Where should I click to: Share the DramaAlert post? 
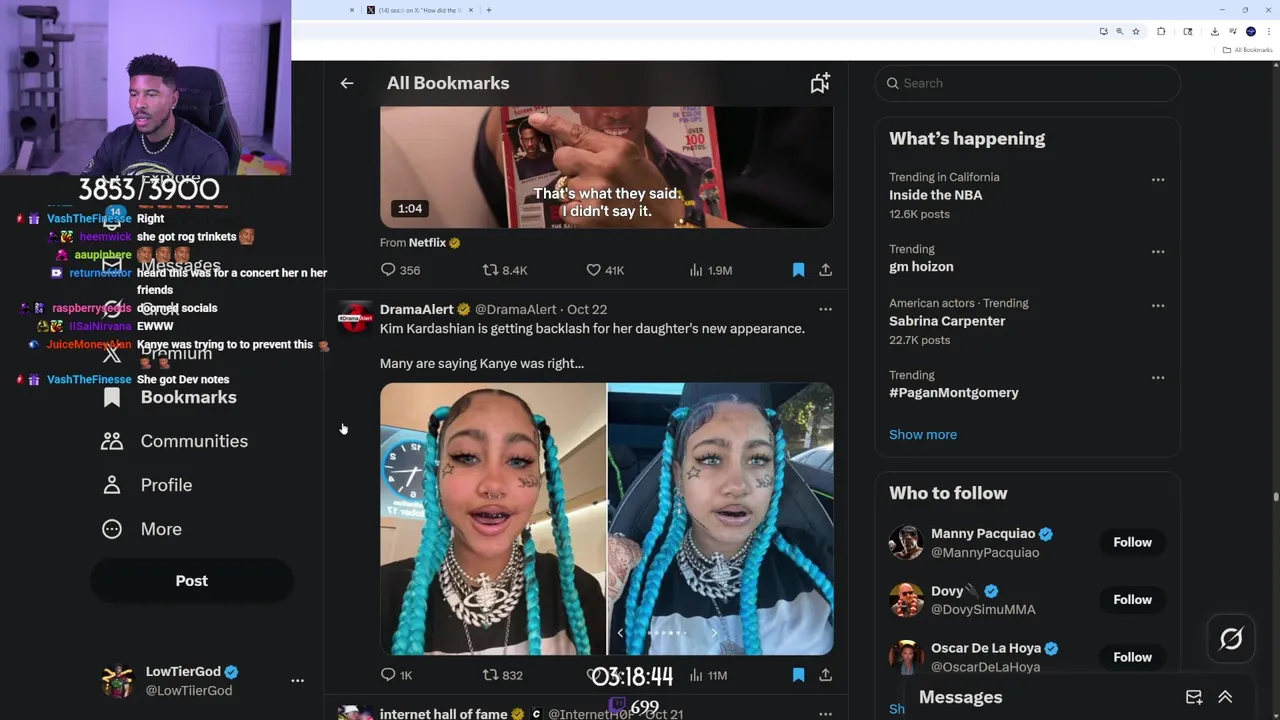825,675
